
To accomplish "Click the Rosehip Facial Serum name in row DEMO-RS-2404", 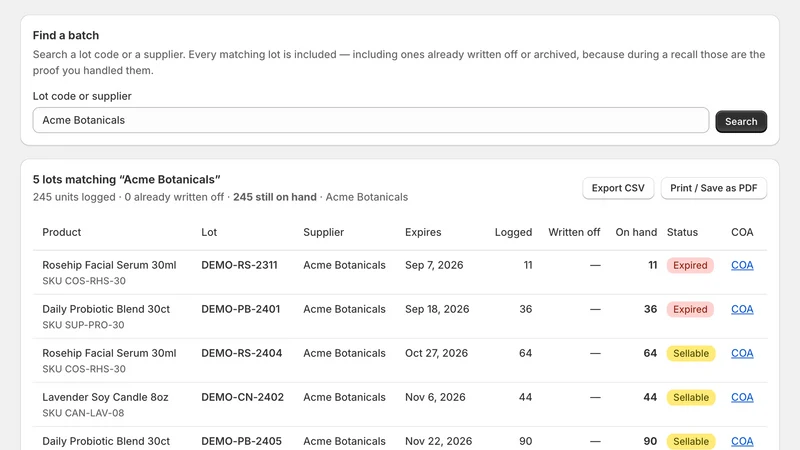I will [x=109, y=353].
